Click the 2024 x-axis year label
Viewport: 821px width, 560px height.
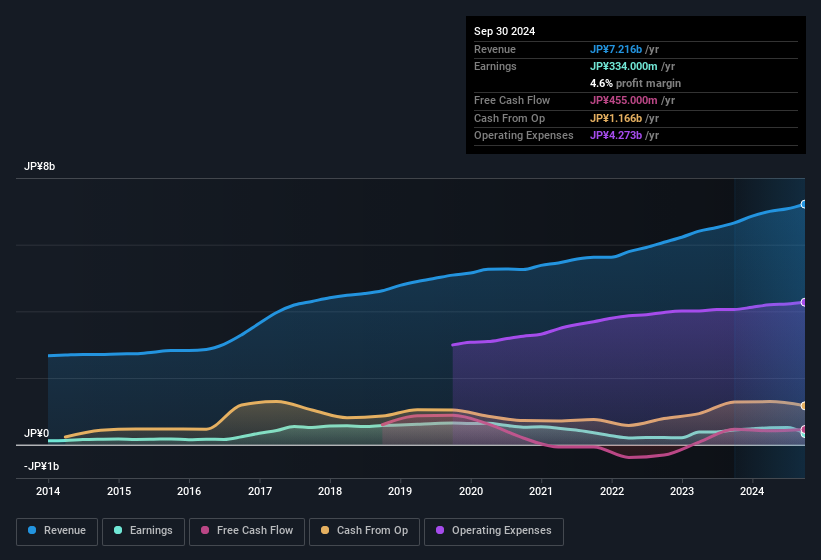(x=752, y=491)
